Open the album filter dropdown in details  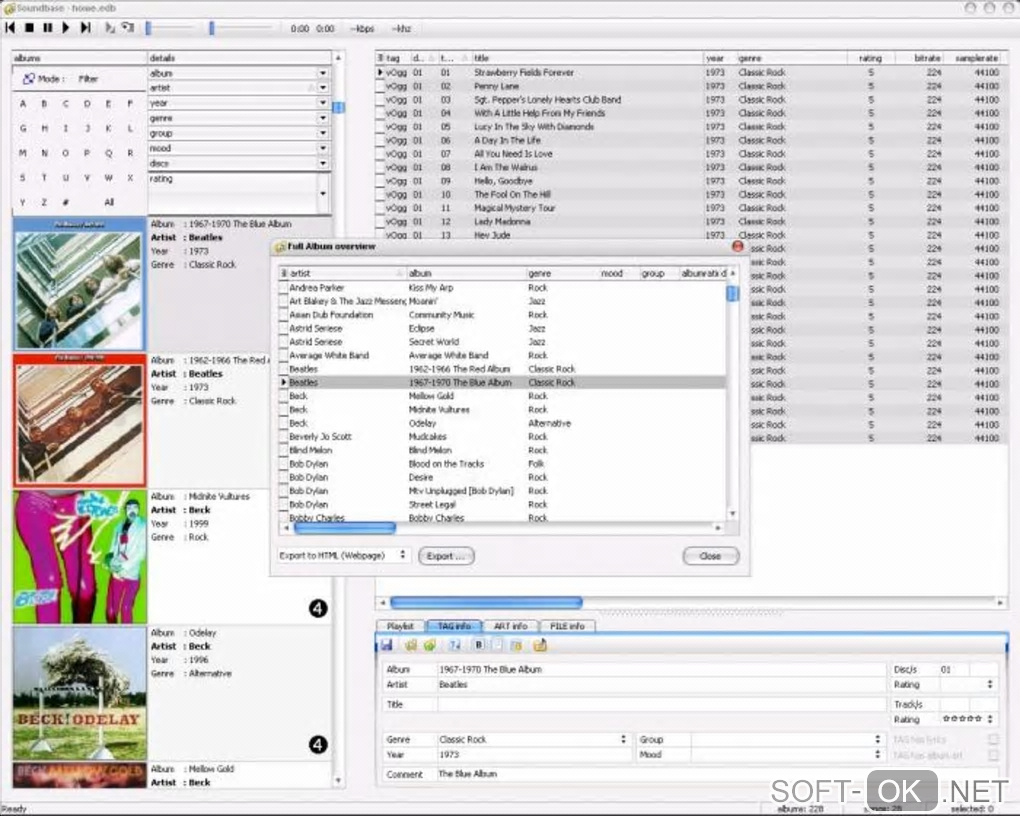[323, 74]
